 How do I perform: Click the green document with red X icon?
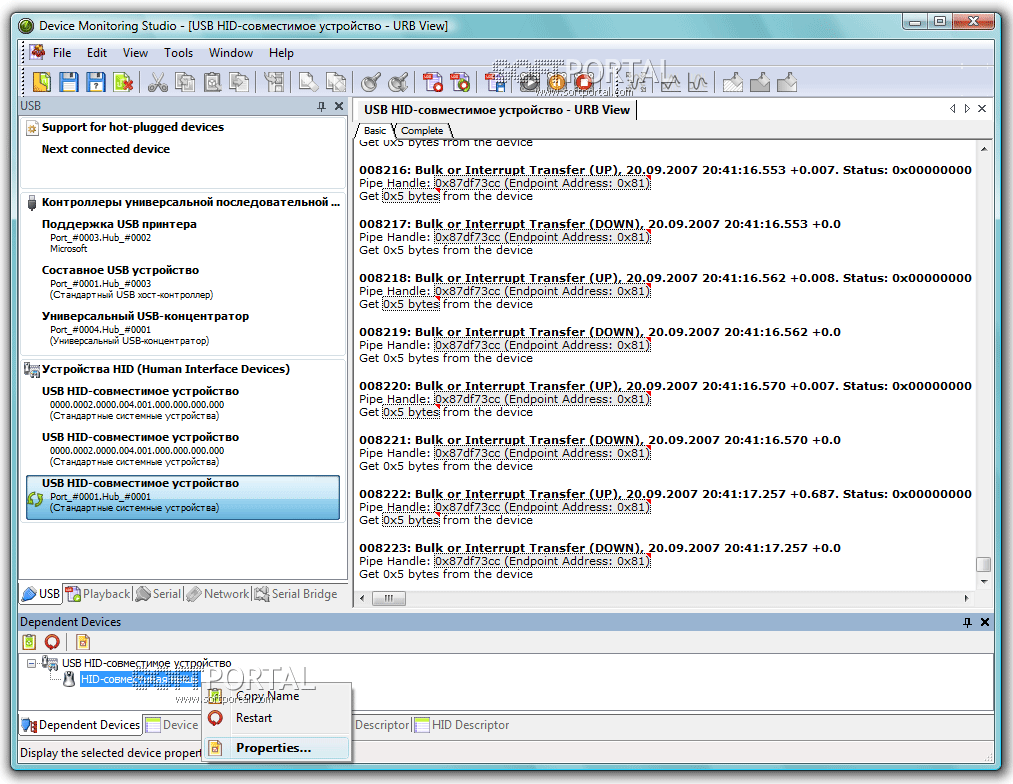[123, 82]
